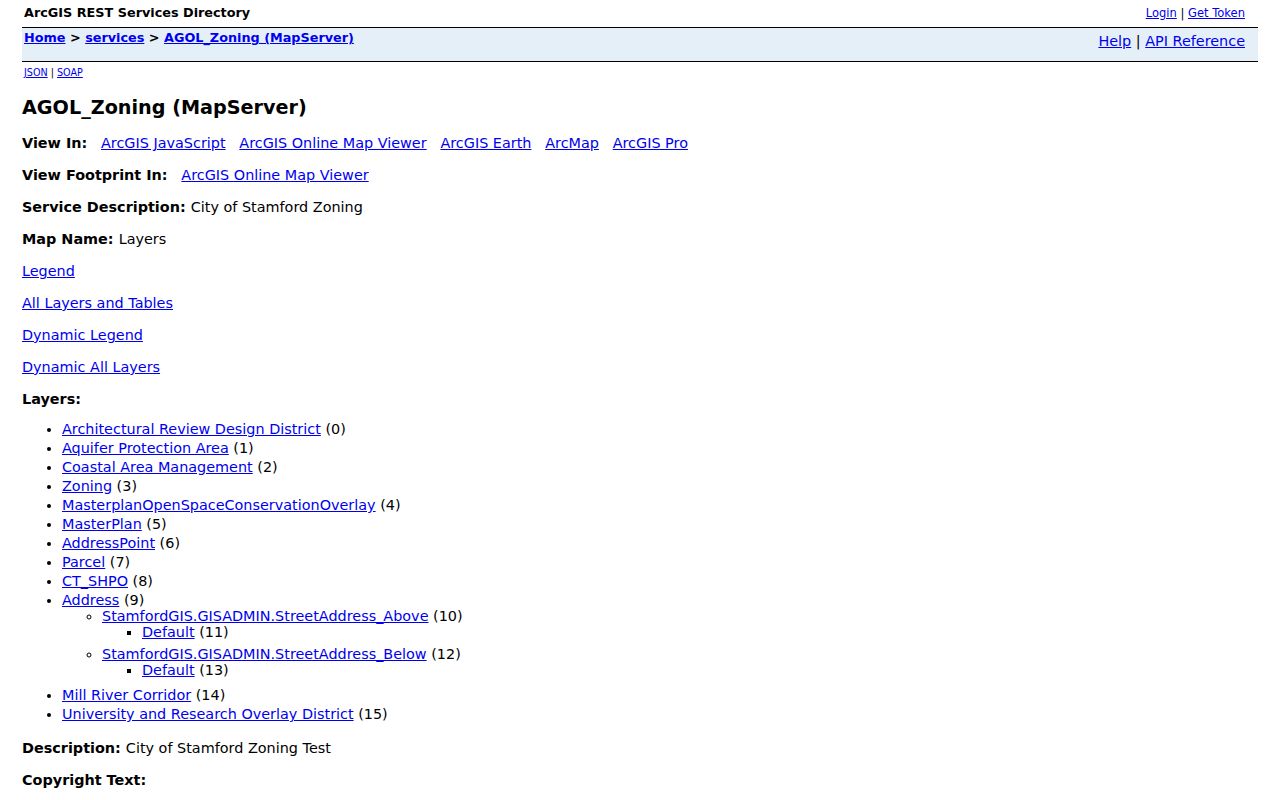View the JSON format
Viewport: 1280px width, 800px height.
pyautogui.click(x=35, y=73)
